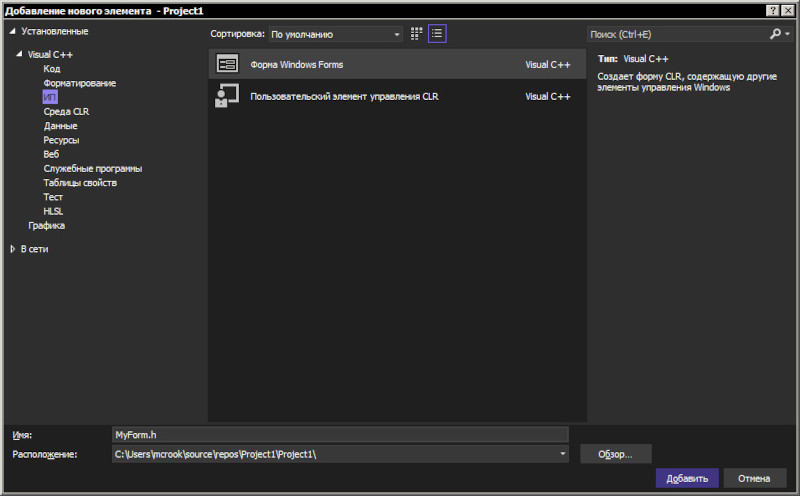800x496 pixels.
Task: Click the help question mark button
Action: point(773,10)
